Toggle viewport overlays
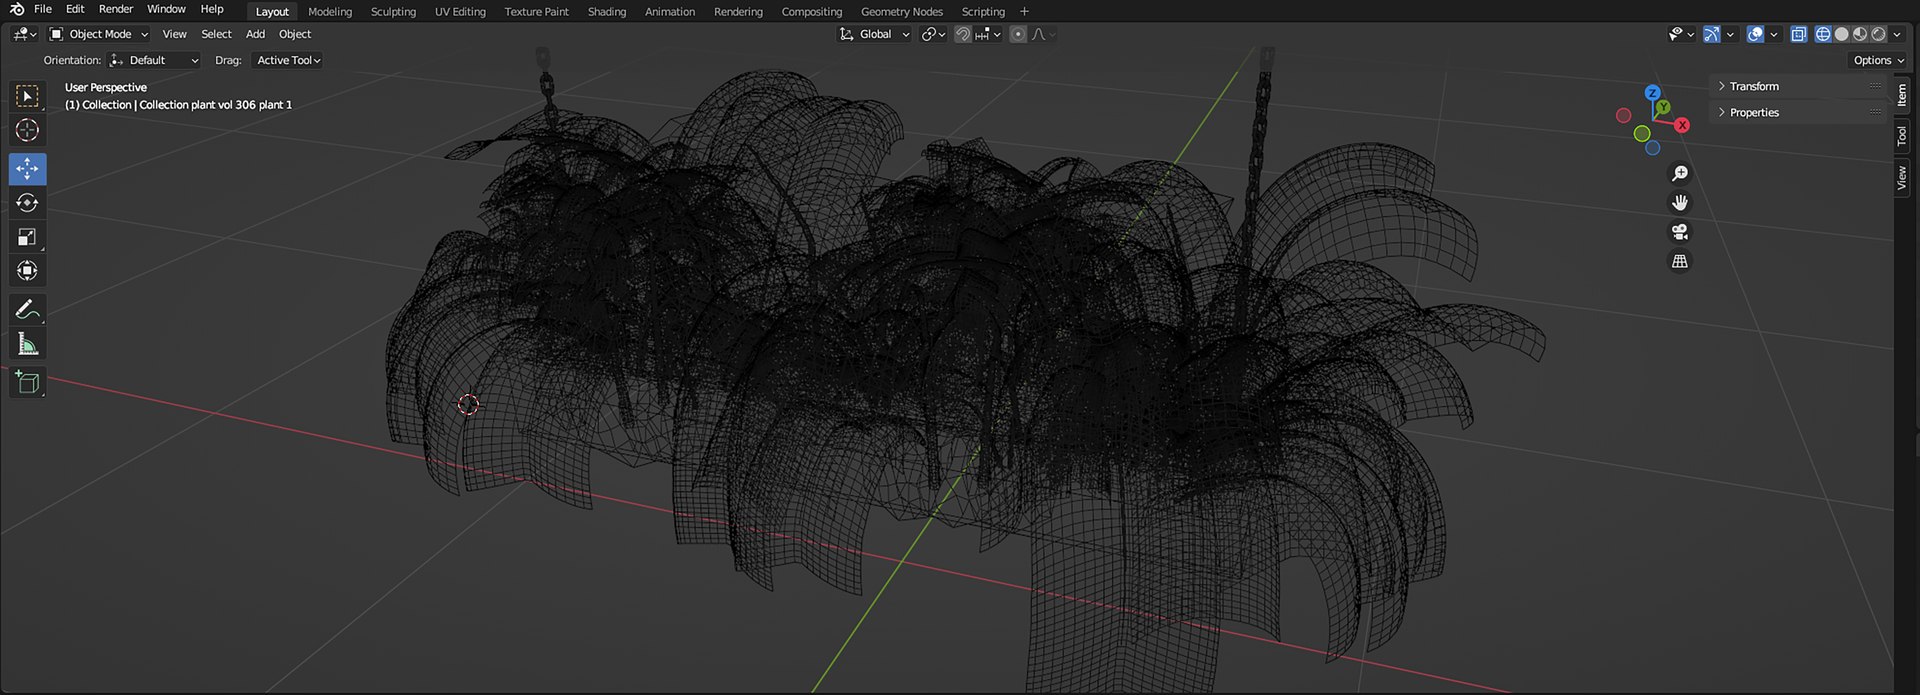 click(x=1755, y=34)
